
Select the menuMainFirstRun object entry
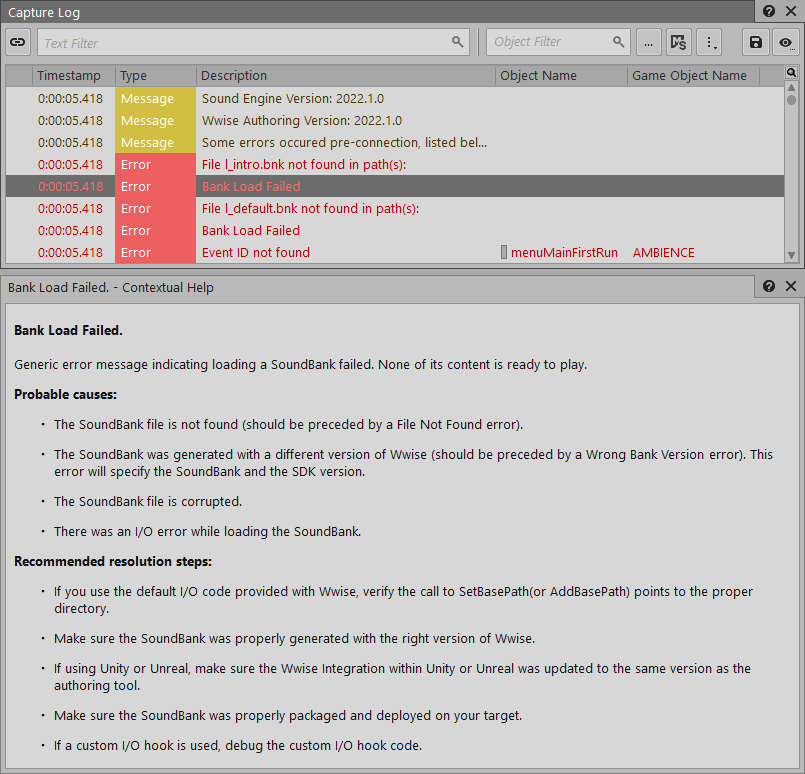[564, 253]
